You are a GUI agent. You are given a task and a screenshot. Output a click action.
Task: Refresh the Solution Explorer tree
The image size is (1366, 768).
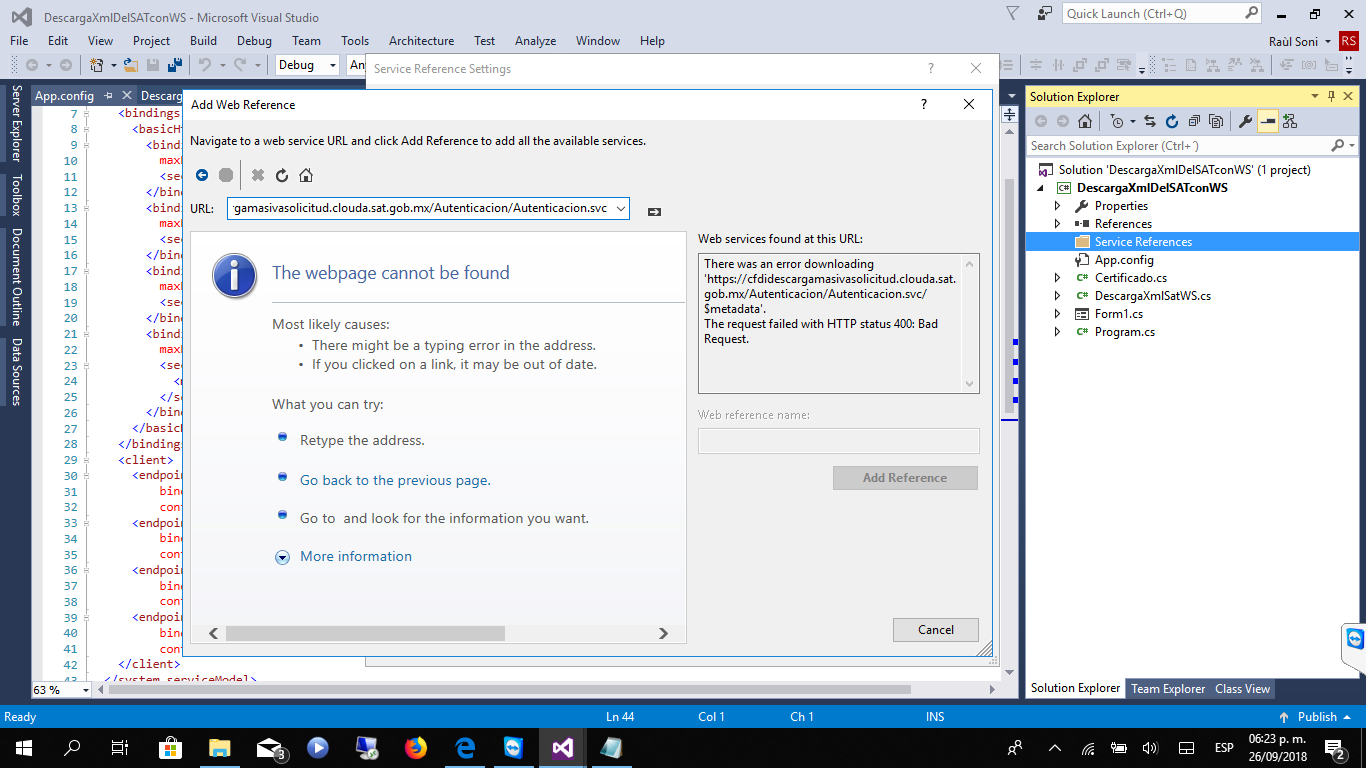click(1172, 121)
